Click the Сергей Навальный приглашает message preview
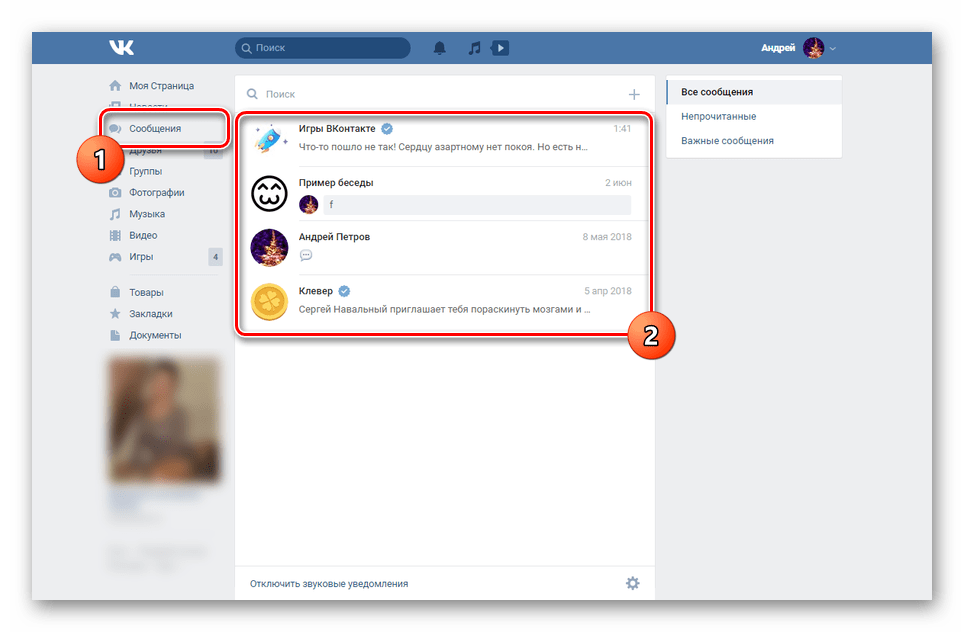This screenshot has height=632, width=964. 444,309
